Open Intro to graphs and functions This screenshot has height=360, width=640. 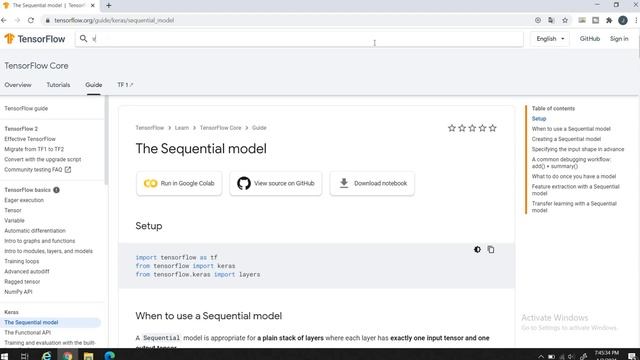pyautogui.click(x=40, y=241)
